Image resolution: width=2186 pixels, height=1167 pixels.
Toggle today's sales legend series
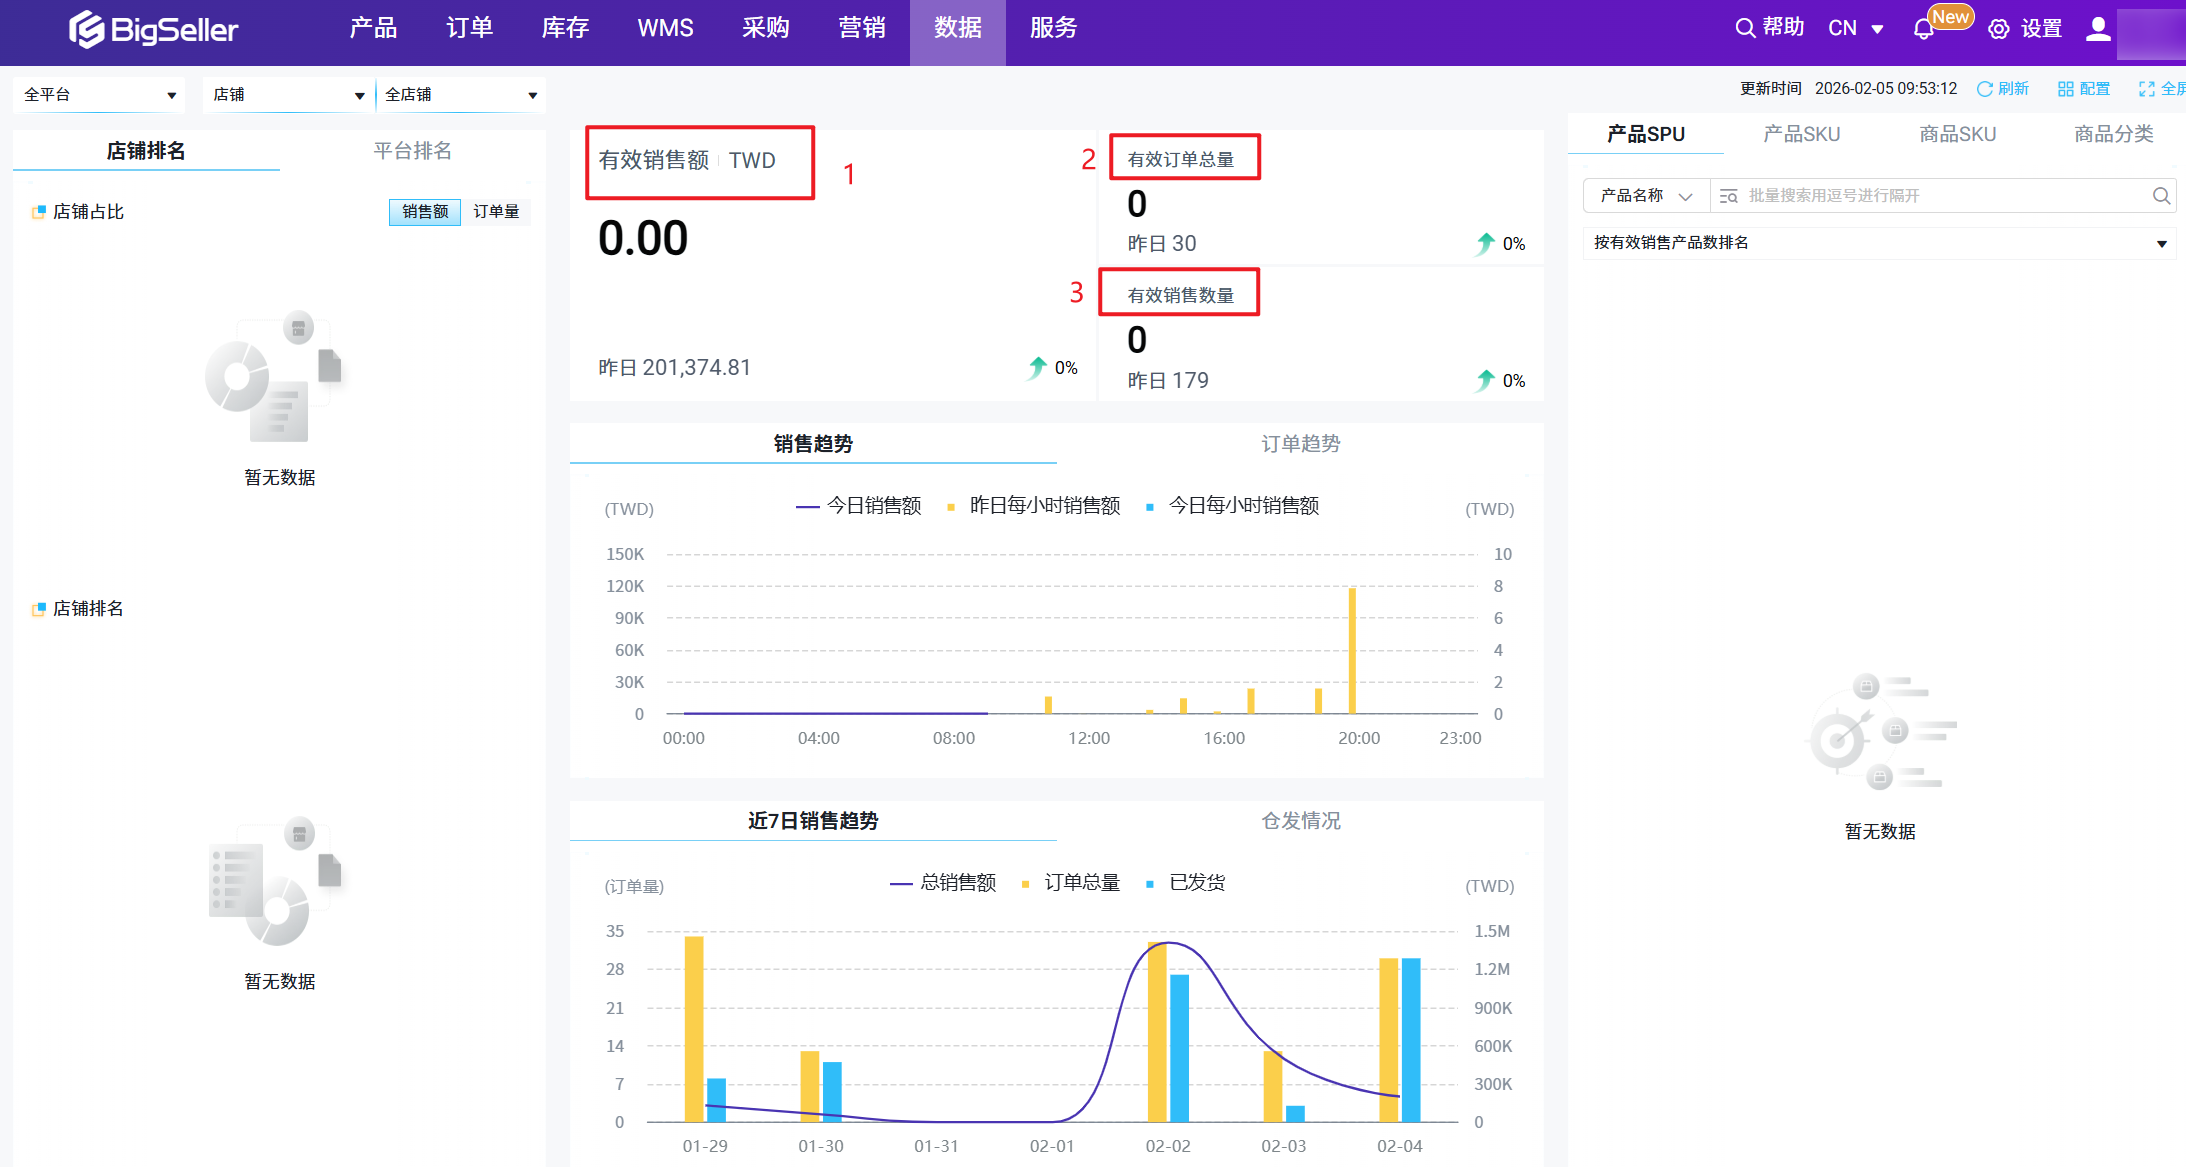(x=860, y=506)
